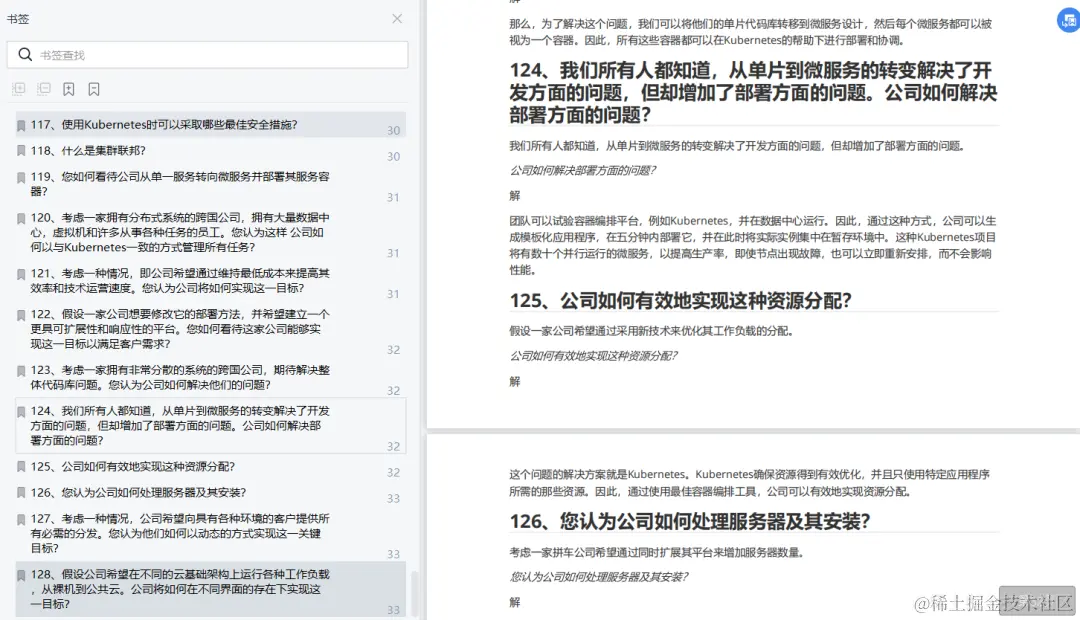
Task: Click paragraph starting 团队可以试验容器编排平台
Action: point(752,245)
